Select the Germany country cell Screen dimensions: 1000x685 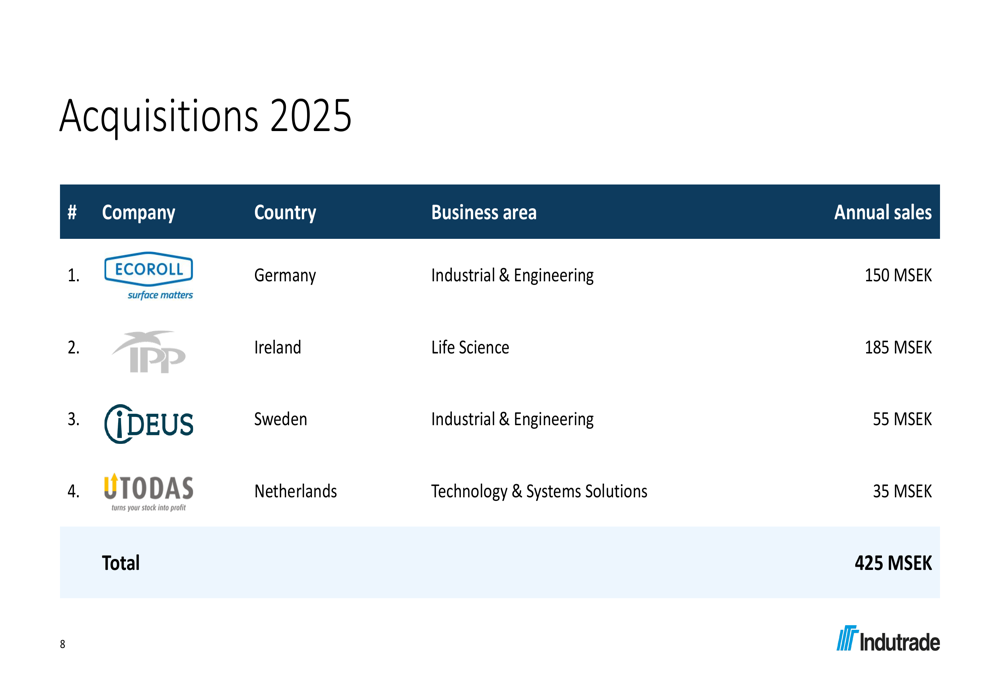[x=285, y=276]
